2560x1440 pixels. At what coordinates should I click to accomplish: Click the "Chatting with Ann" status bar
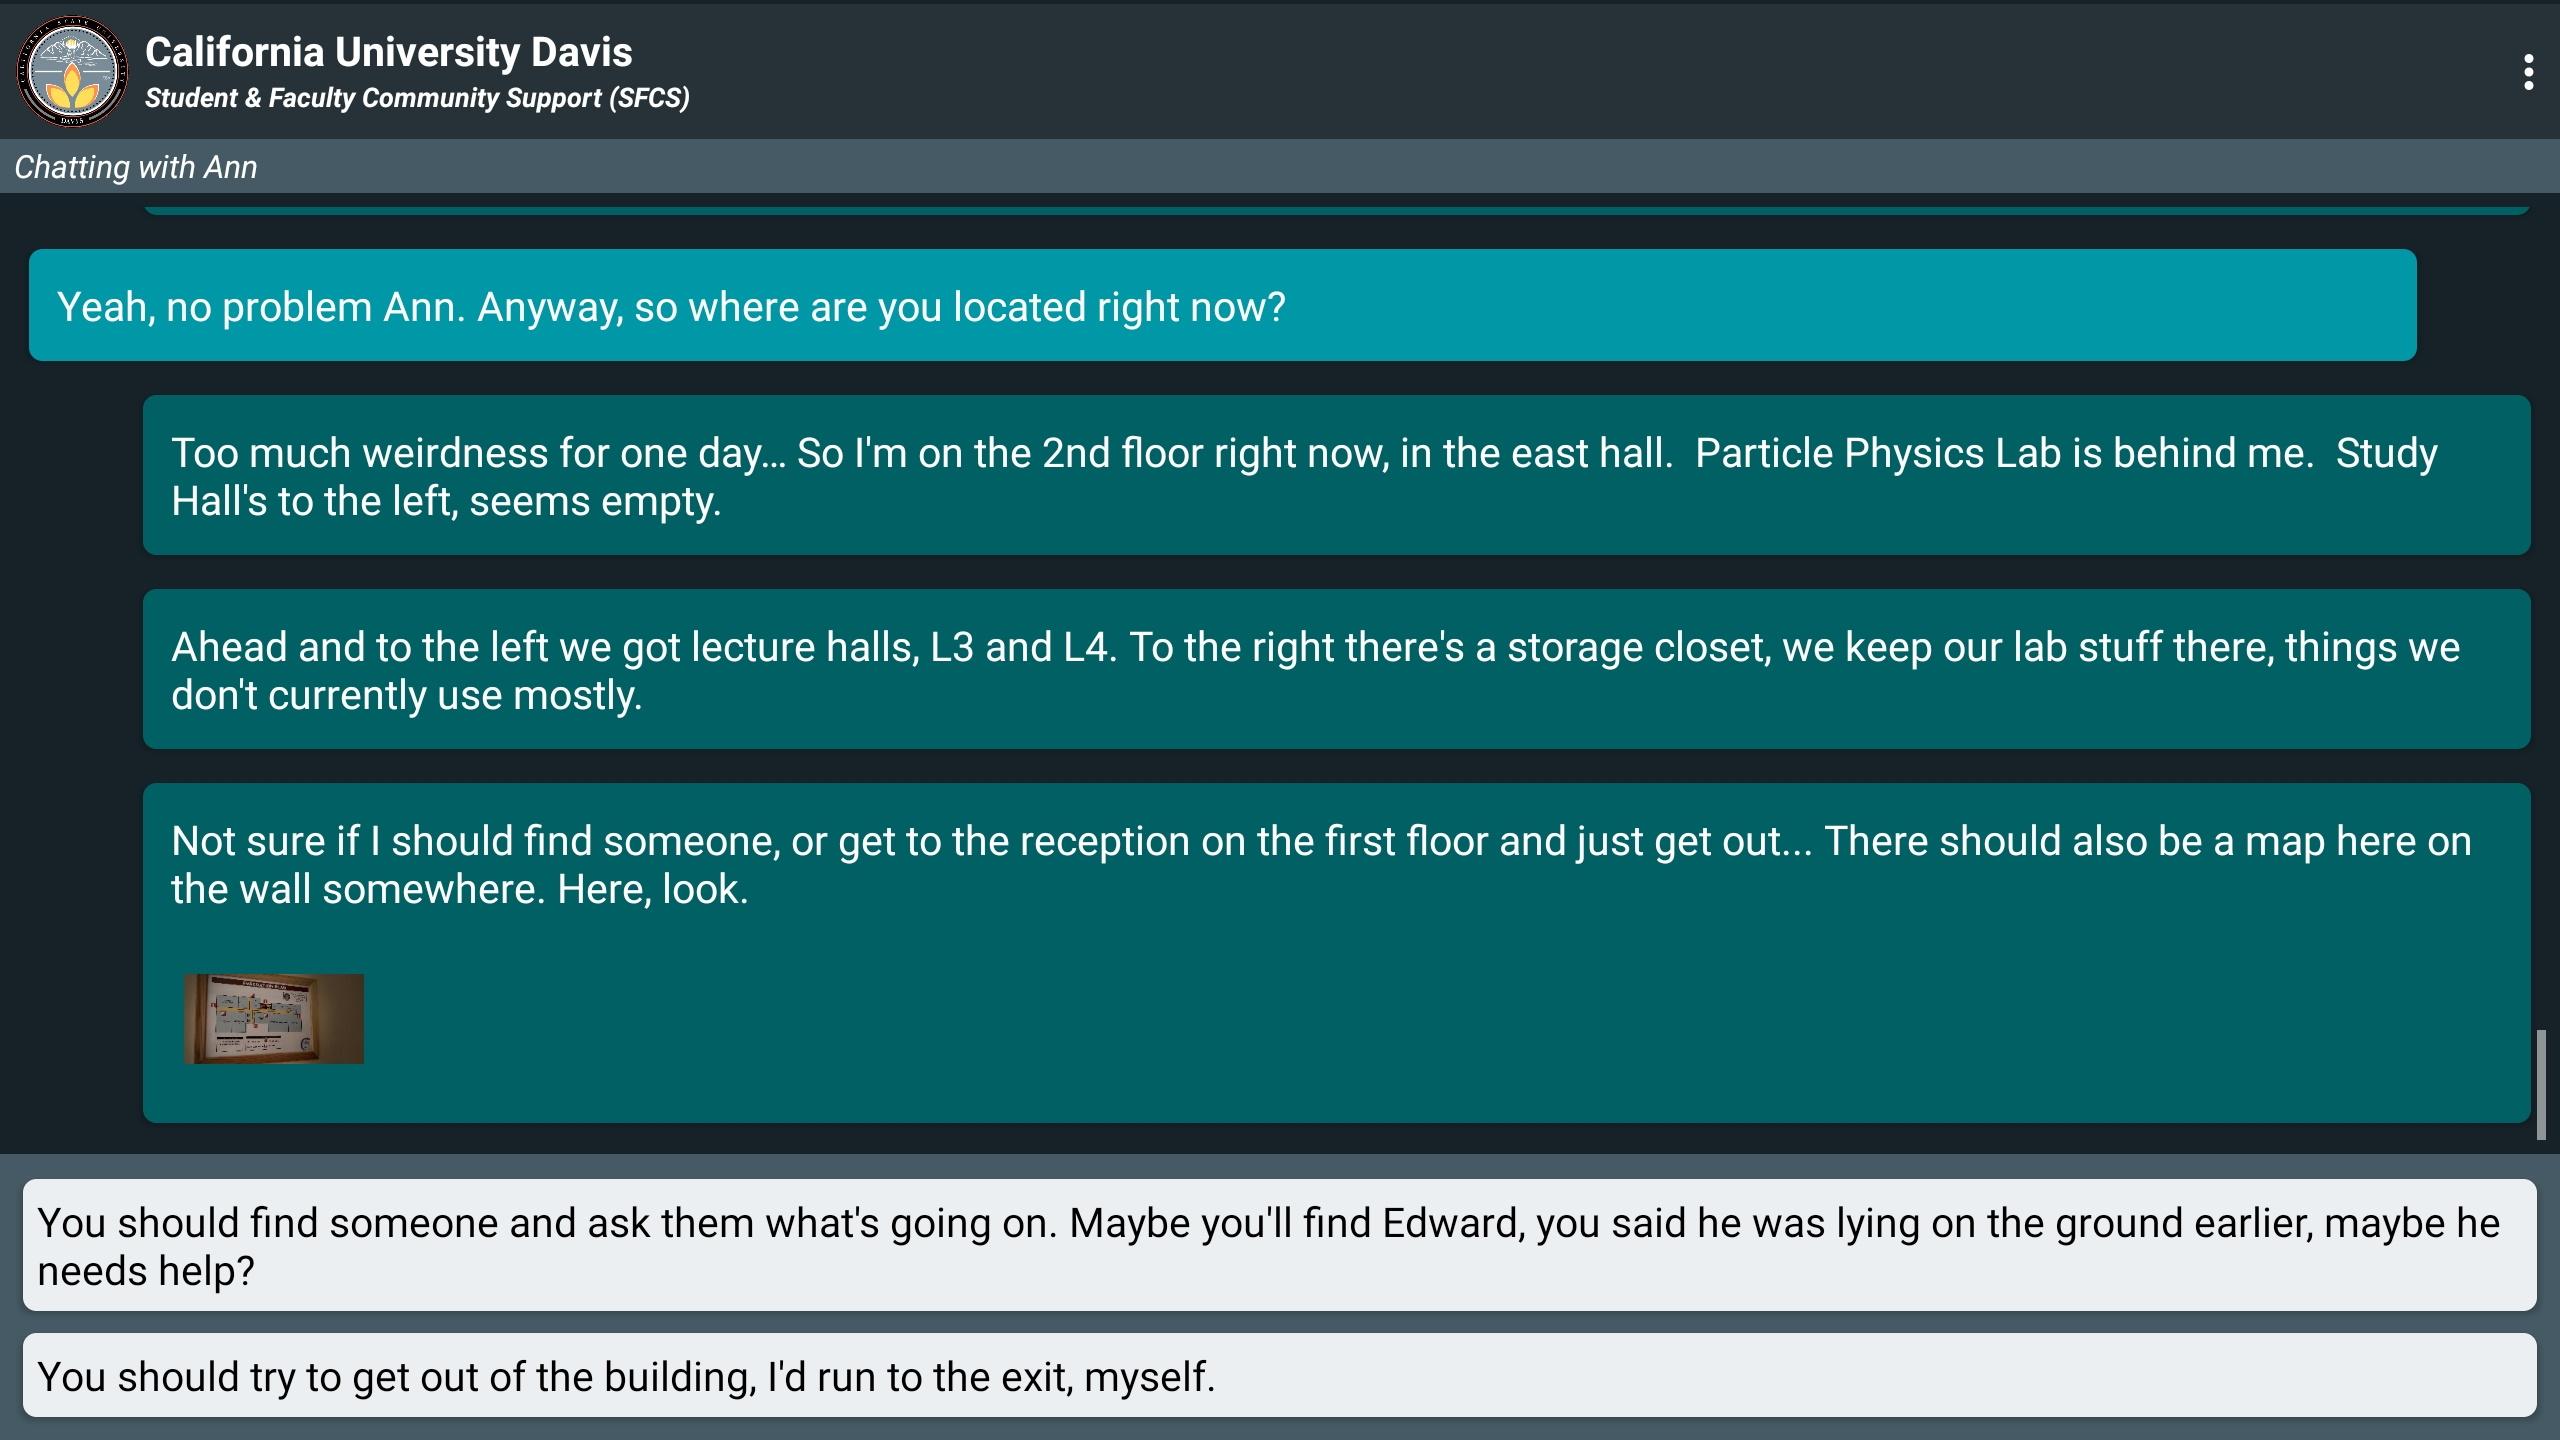136,167
